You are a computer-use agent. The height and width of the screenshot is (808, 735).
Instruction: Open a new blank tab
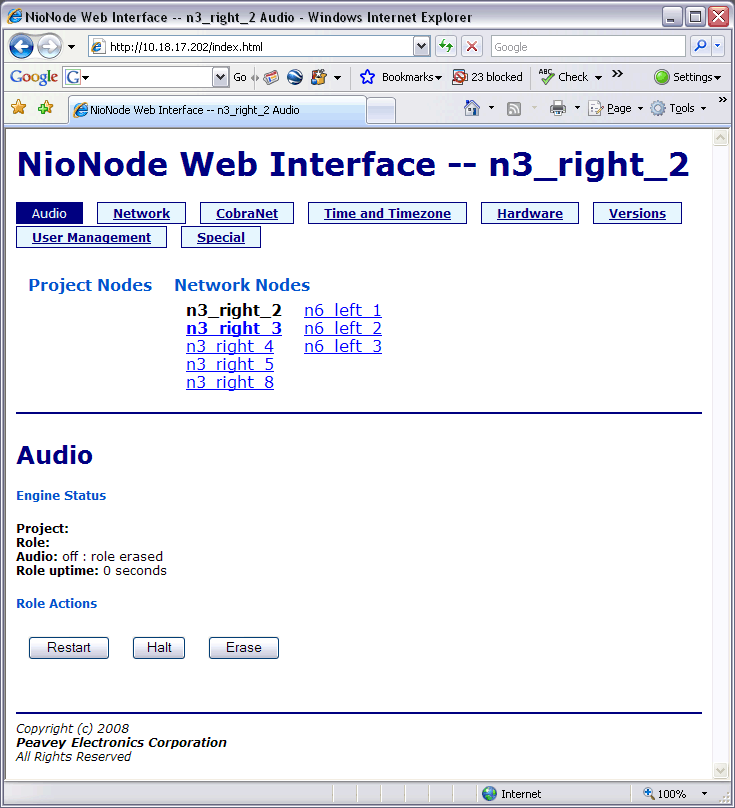click(x=381, y=110)
